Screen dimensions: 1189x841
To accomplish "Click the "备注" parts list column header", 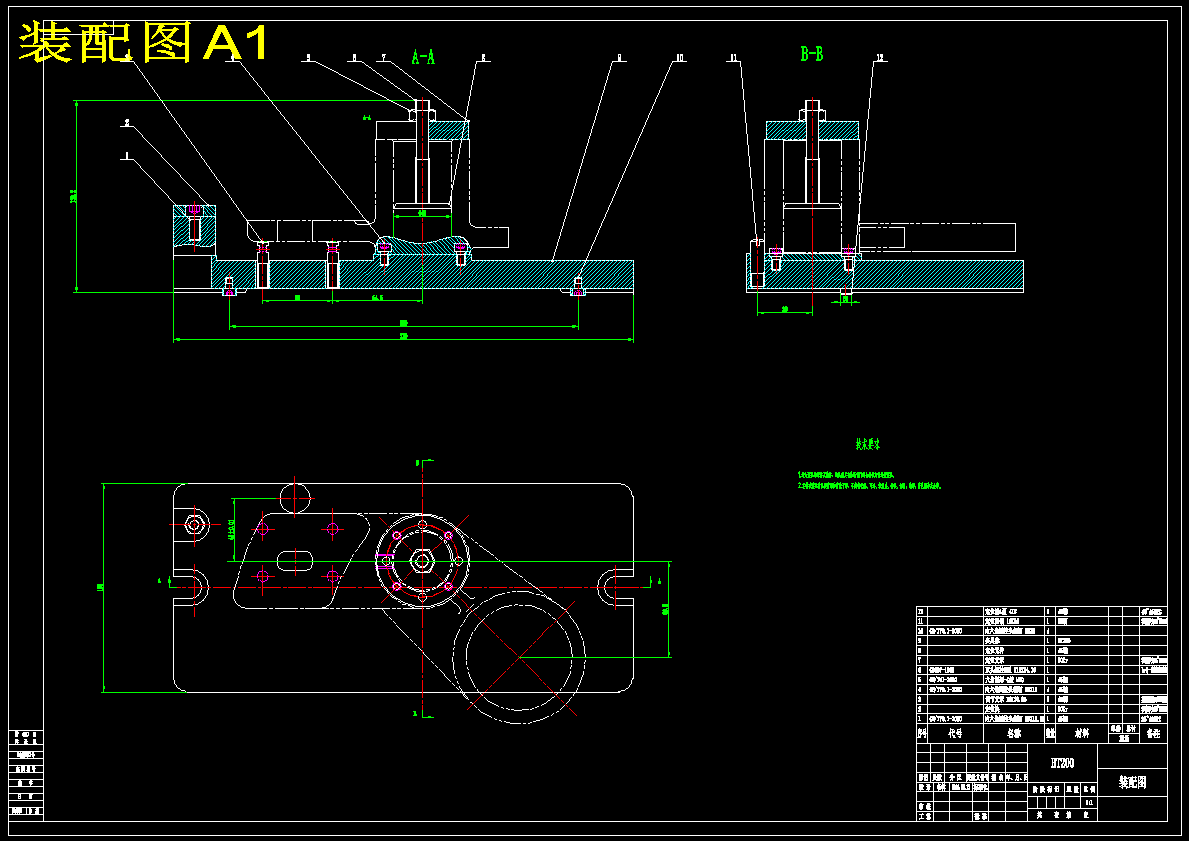I will 1153,733.
